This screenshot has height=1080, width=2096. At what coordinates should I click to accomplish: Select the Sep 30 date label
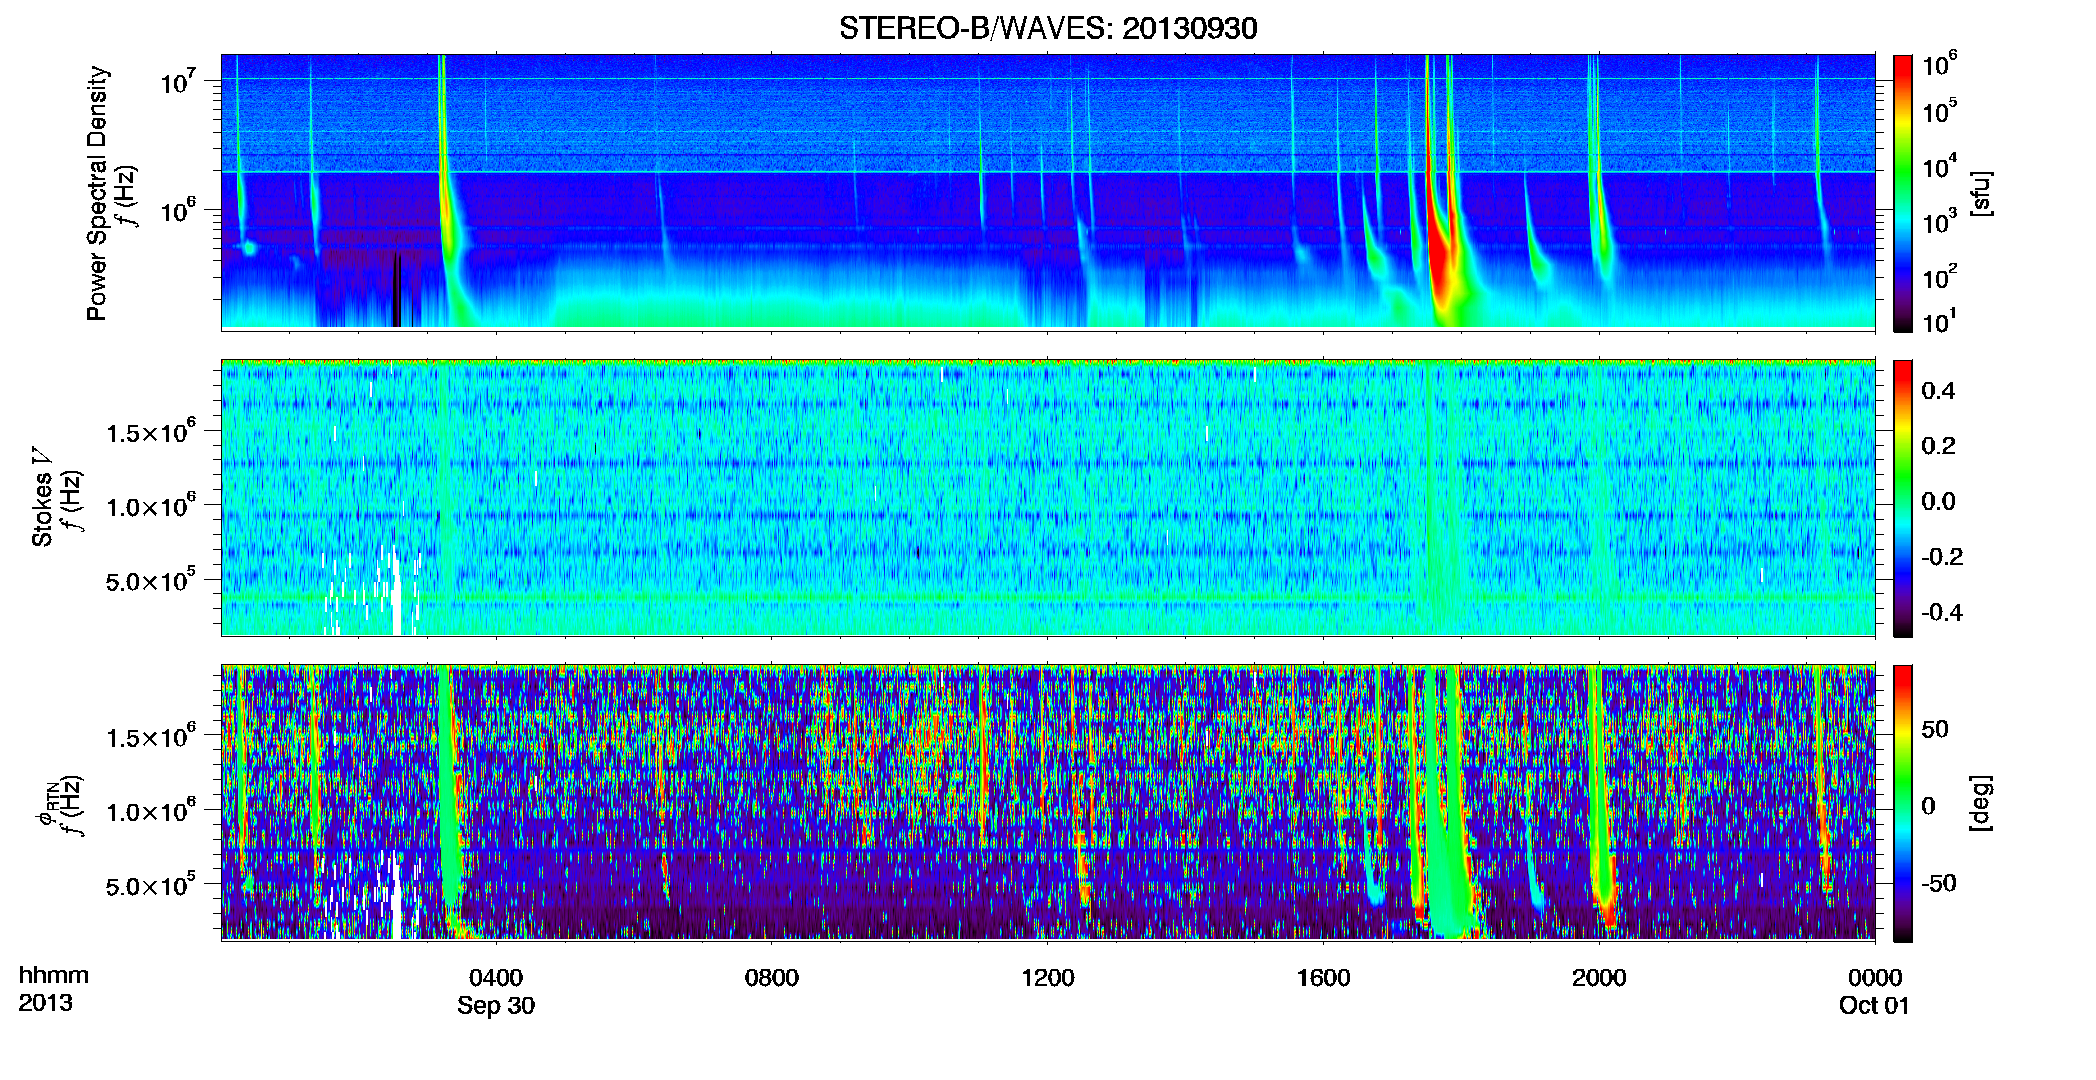496,1005
